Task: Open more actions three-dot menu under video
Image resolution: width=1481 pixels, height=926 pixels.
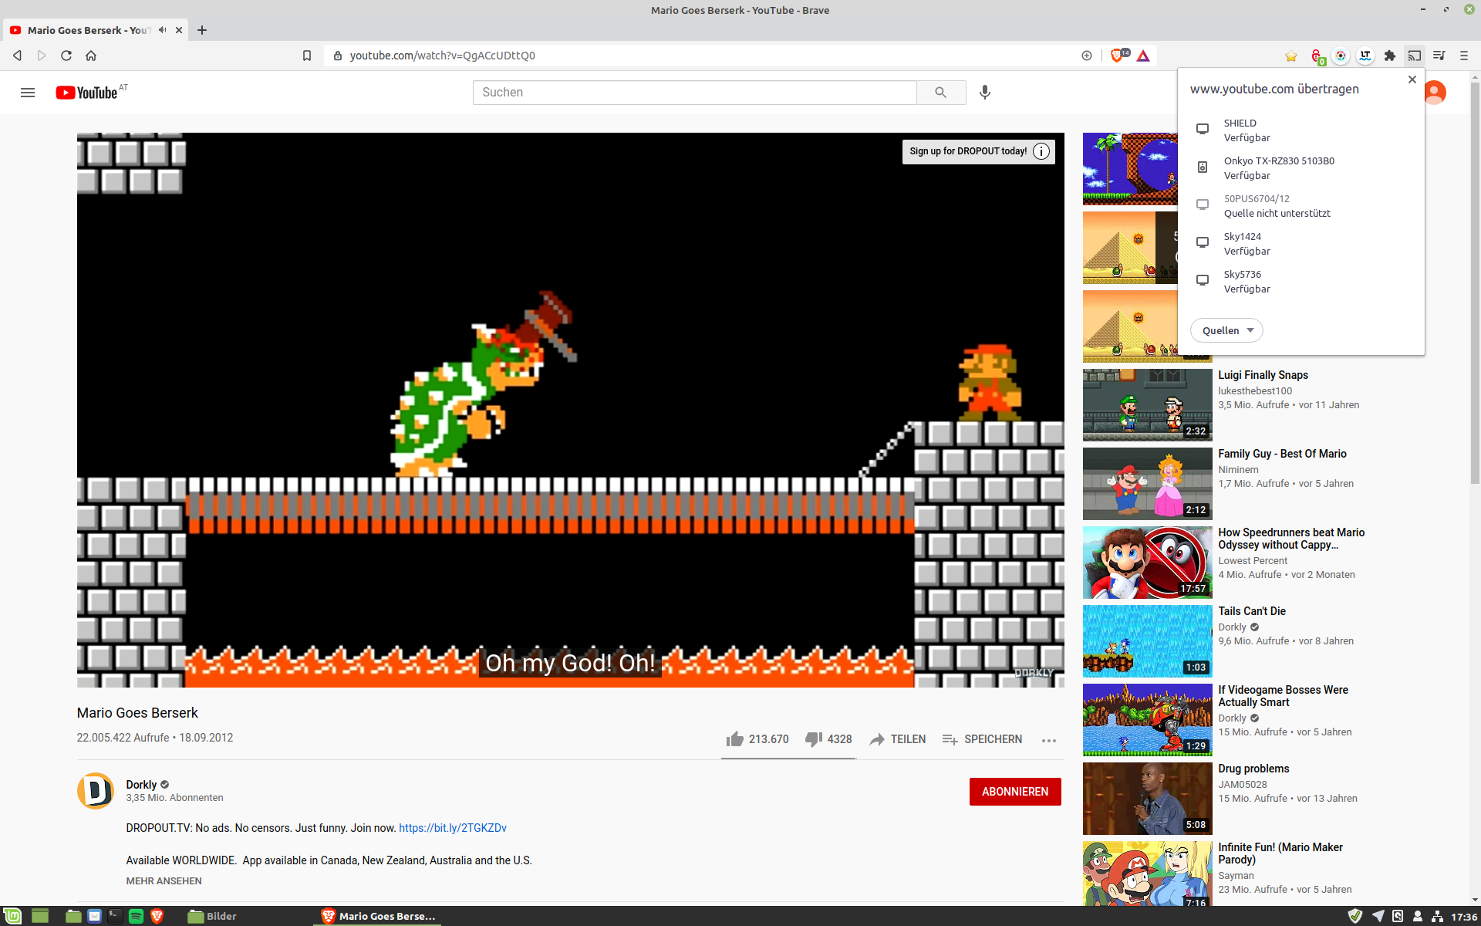Action: click(x=1049, y=740)
